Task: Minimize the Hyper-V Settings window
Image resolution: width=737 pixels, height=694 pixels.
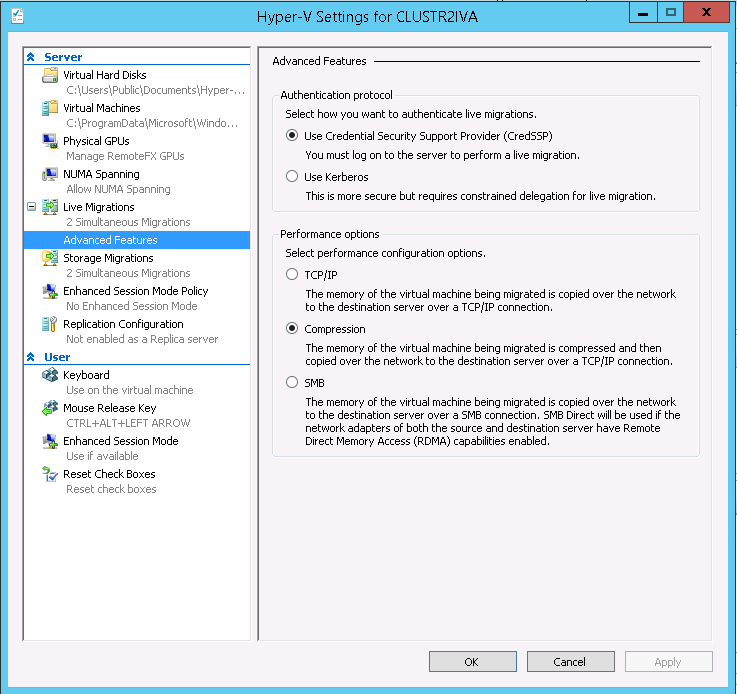Action: tap(643, 13)
